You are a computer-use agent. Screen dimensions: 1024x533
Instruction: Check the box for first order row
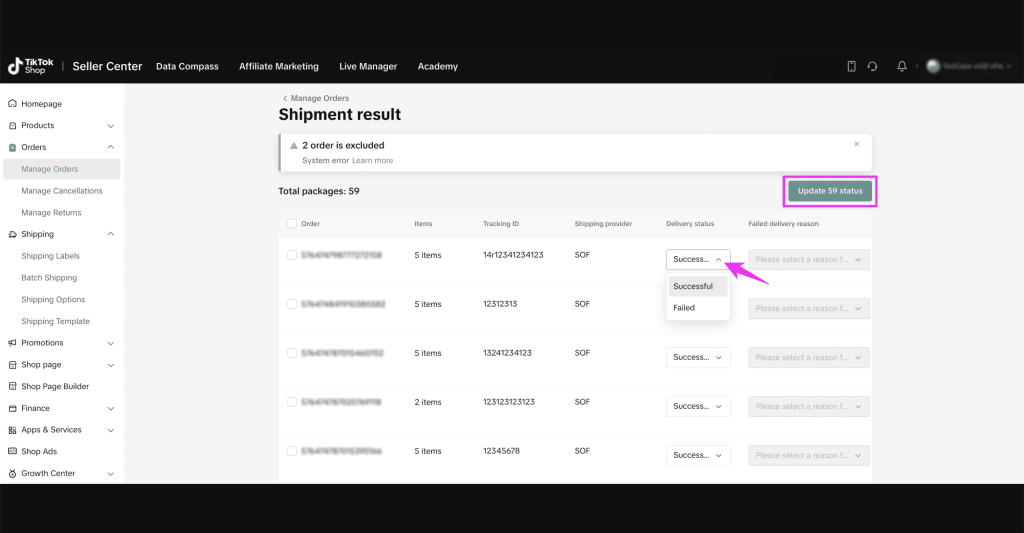(292, 255)
